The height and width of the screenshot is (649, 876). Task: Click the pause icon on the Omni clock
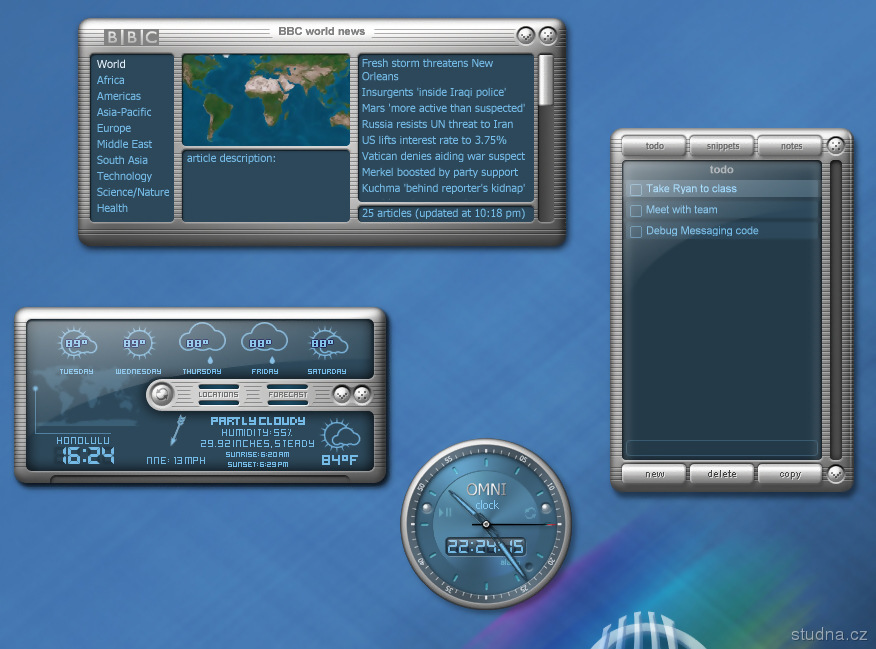click(x=447, y=512)
